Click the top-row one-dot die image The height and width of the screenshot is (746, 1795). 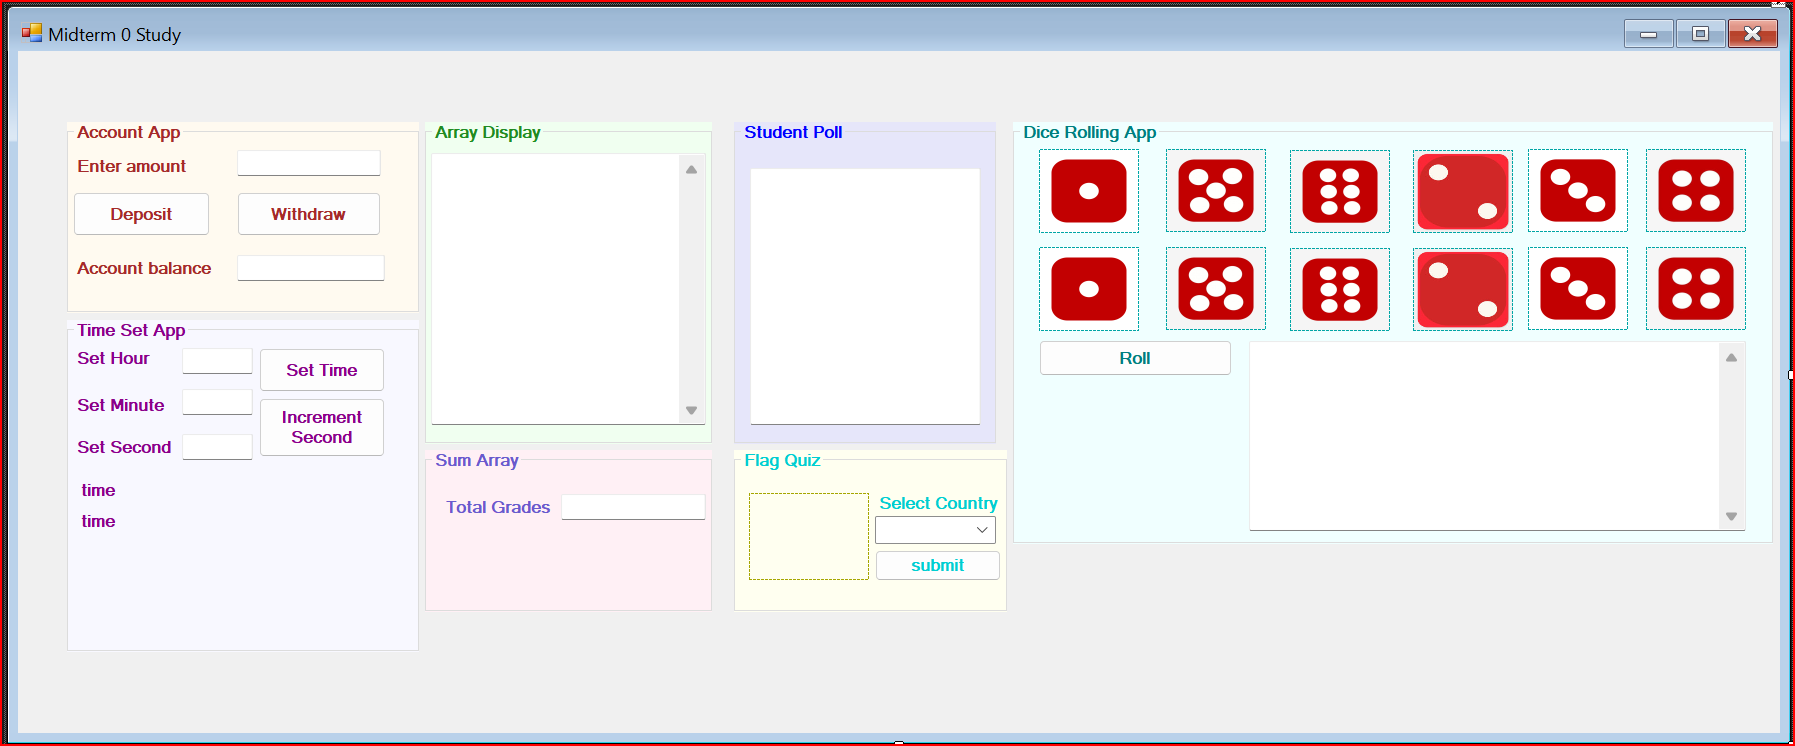pos(1089,191)
